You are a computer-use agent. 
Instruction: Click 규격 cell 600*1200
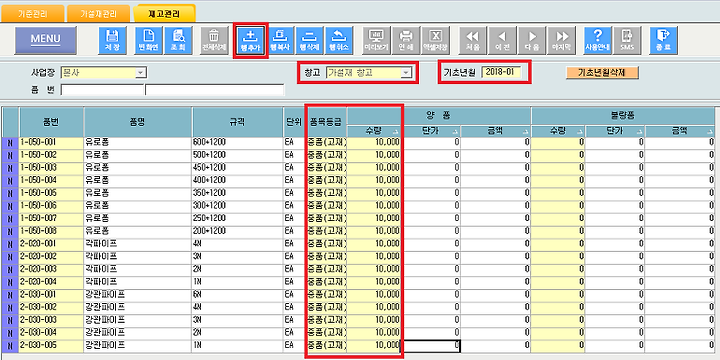(237, 142)
